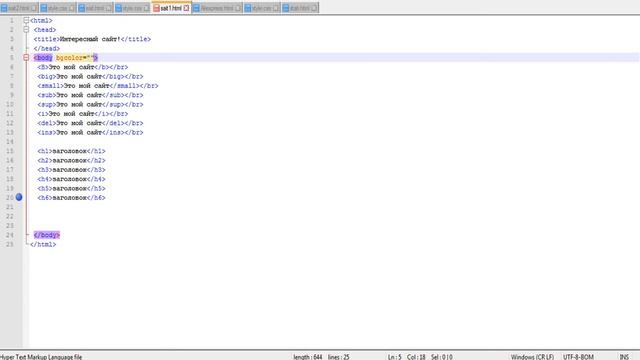Click the <h1> heading line
Image resolution: width=640 pixels, height=360 pixels.
pos(71,151)
